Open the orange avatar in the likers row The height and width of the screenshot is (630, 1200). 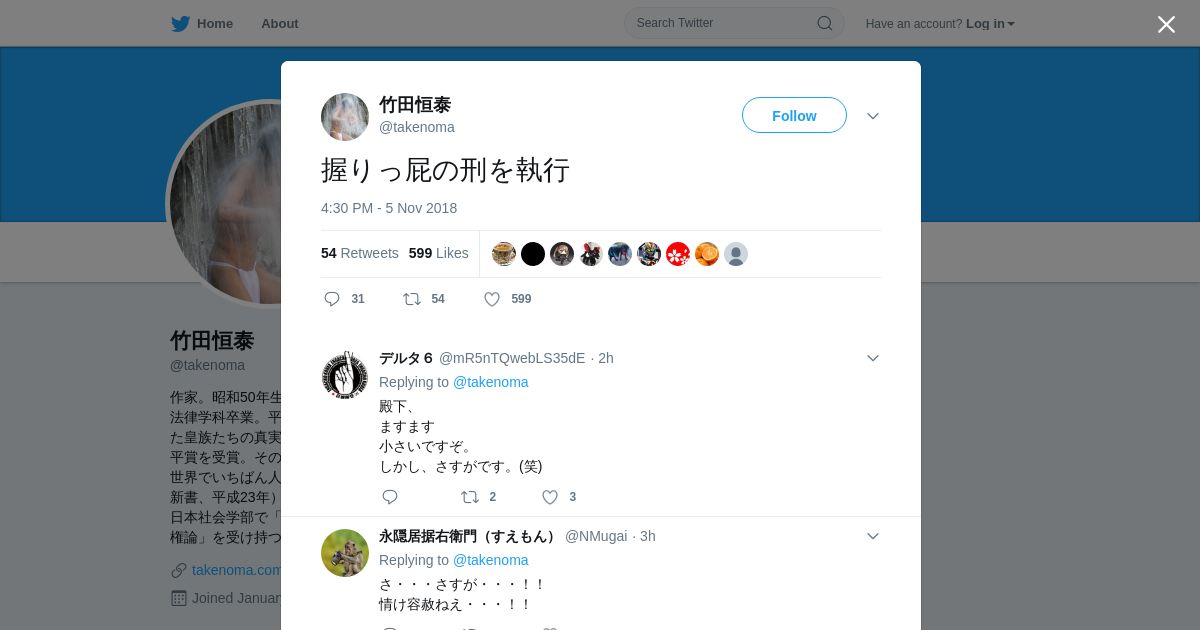pyautogui.click(x=707, y=254)
